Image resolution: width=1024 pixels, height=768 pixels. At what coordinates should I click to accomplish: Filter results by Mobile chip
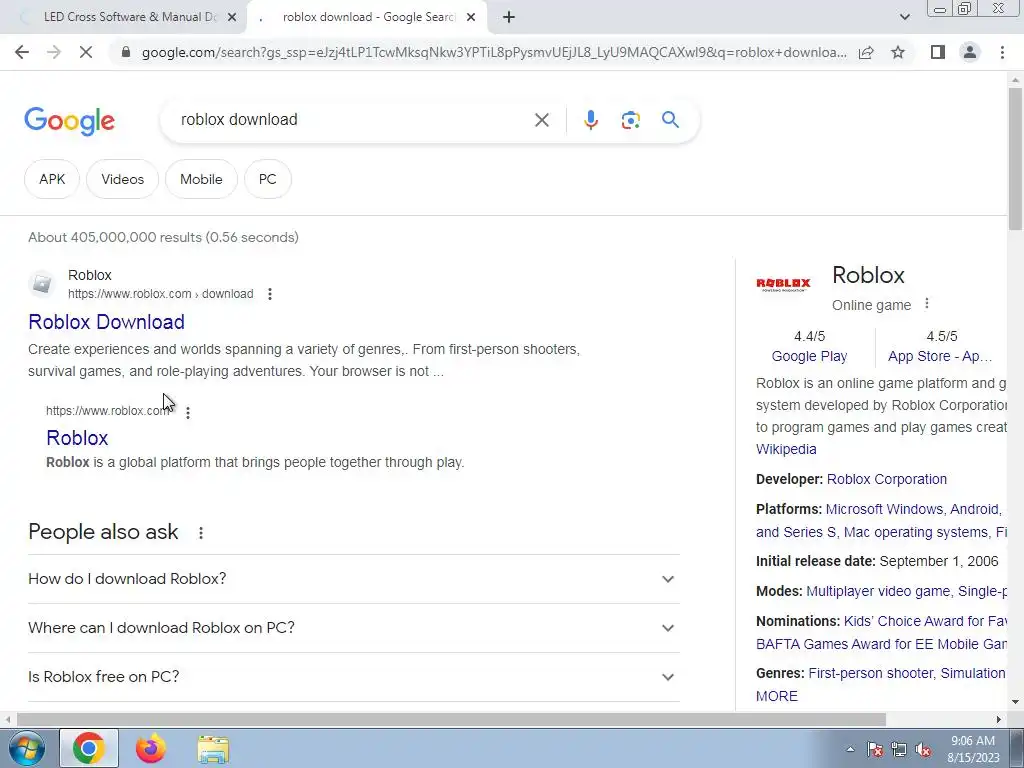pos(201,179)
